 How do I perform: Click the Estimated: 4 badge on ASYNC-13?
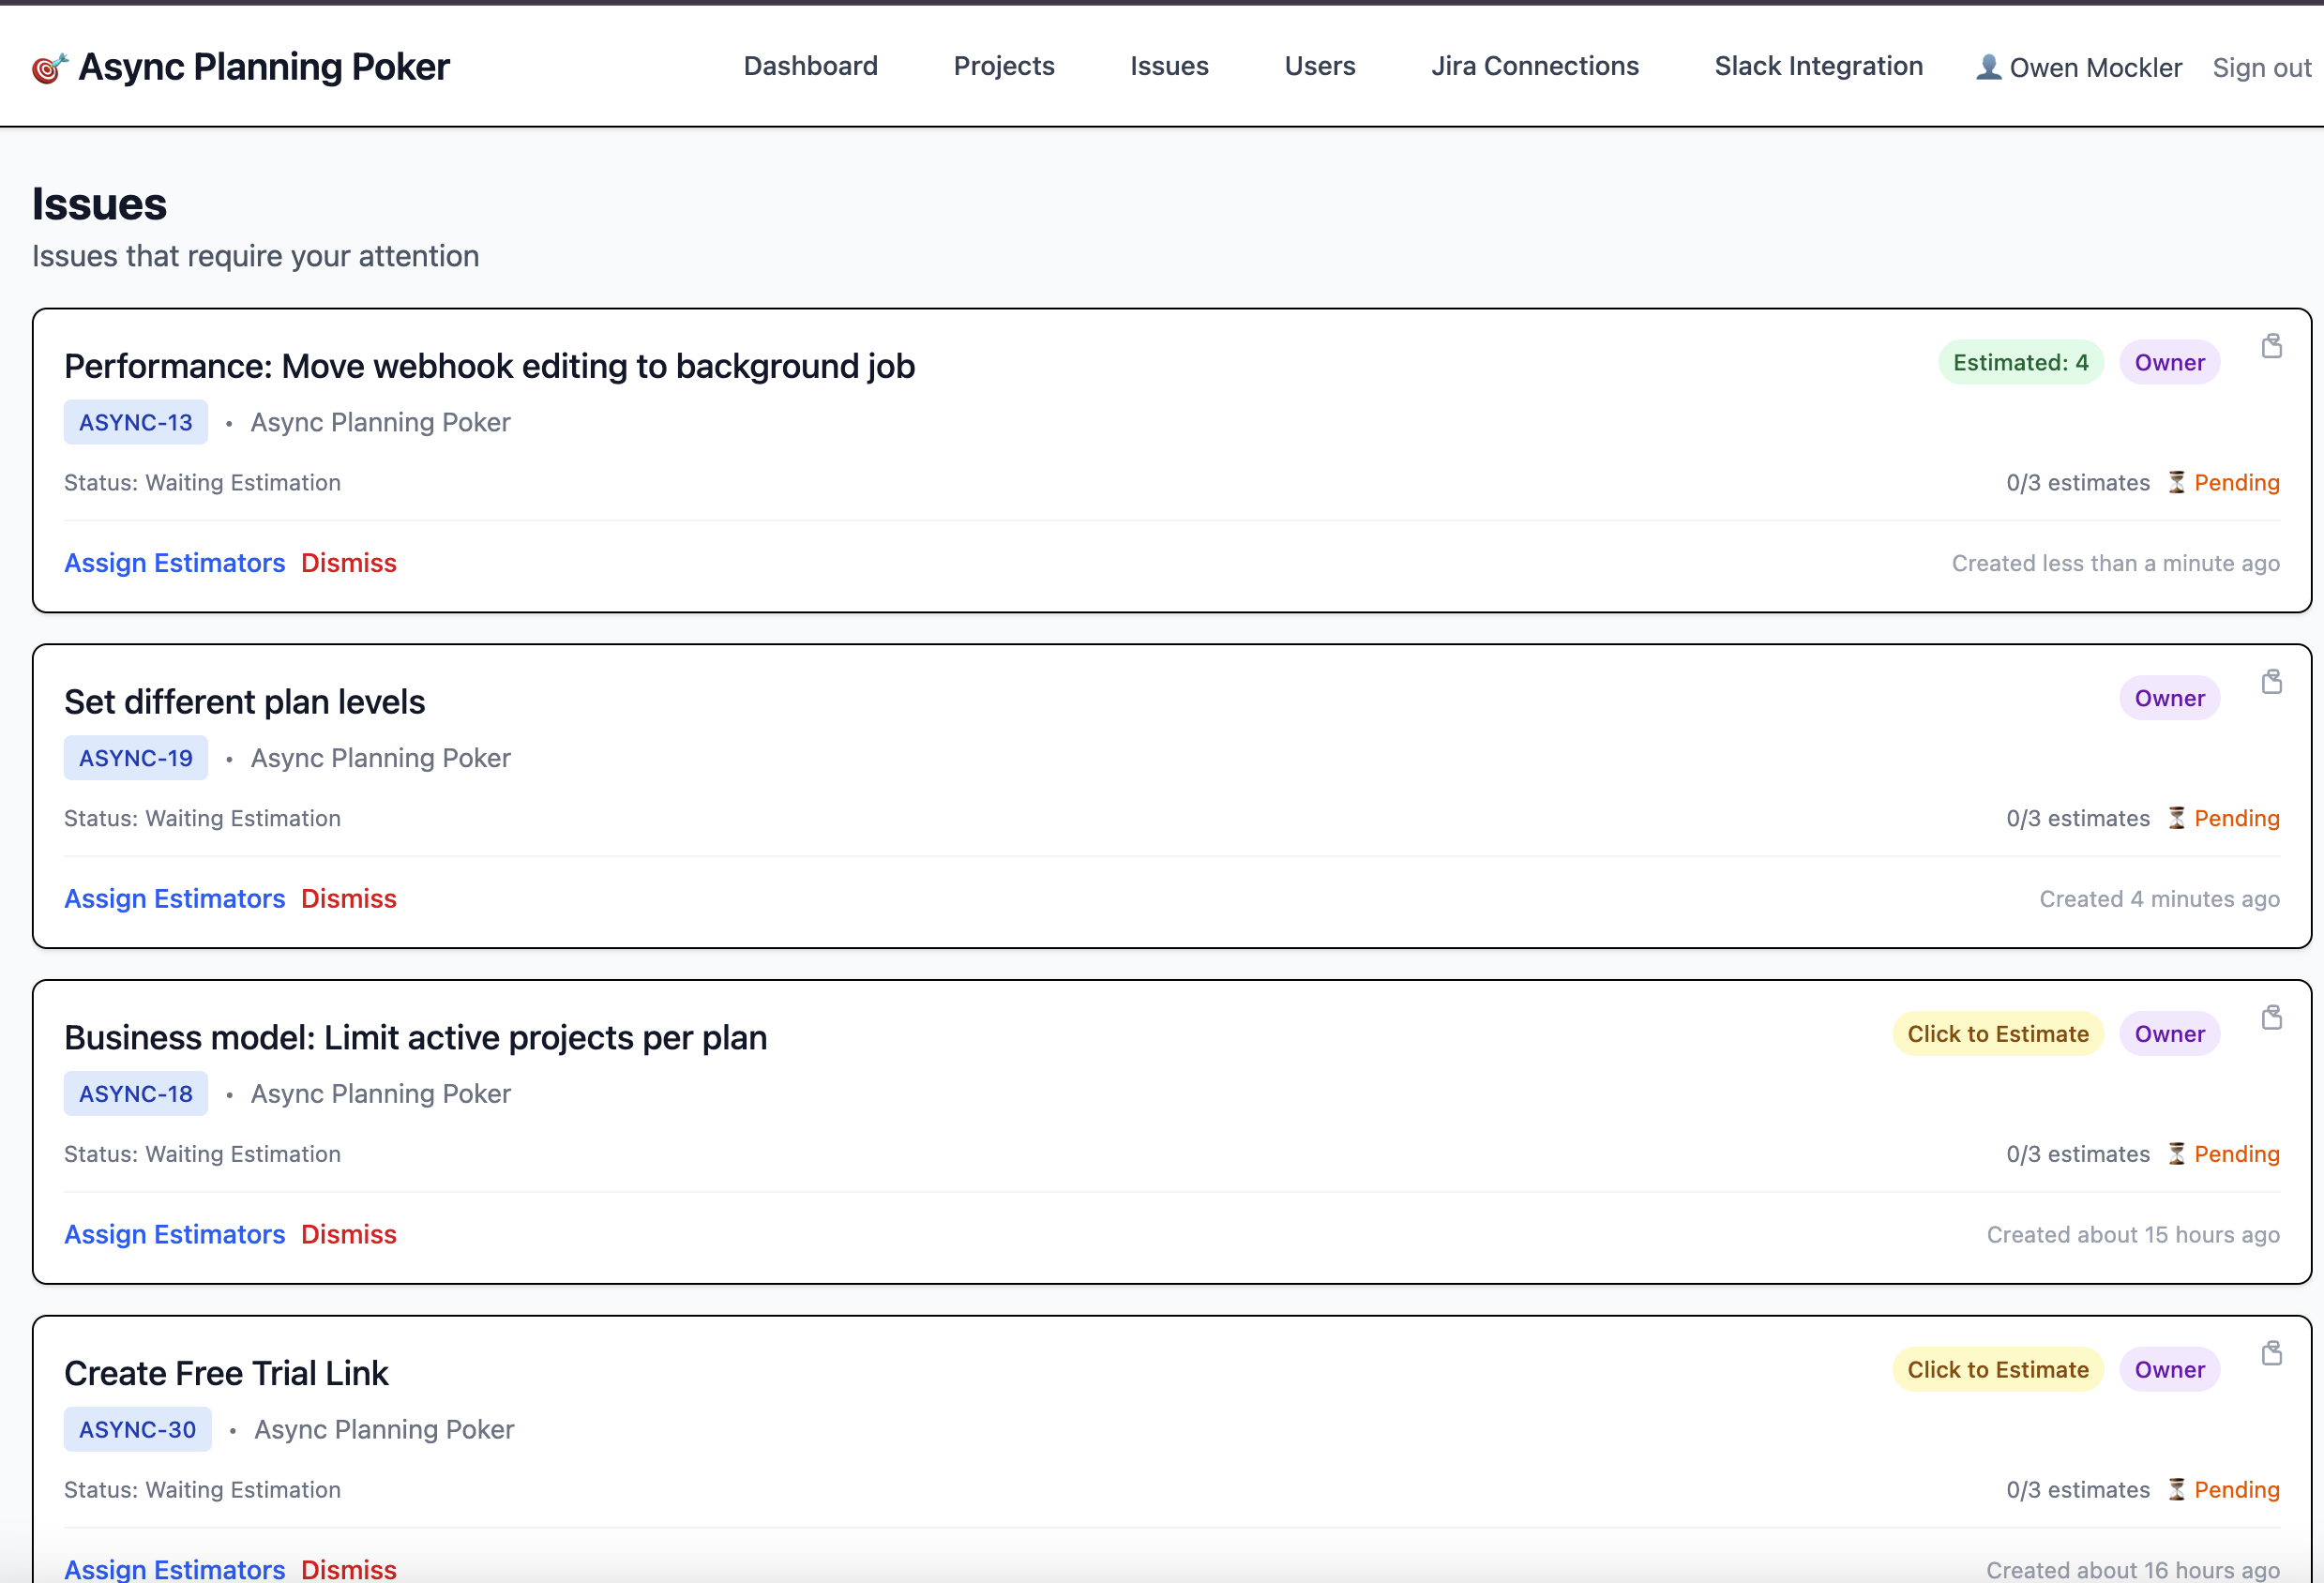pos(2020,362)
